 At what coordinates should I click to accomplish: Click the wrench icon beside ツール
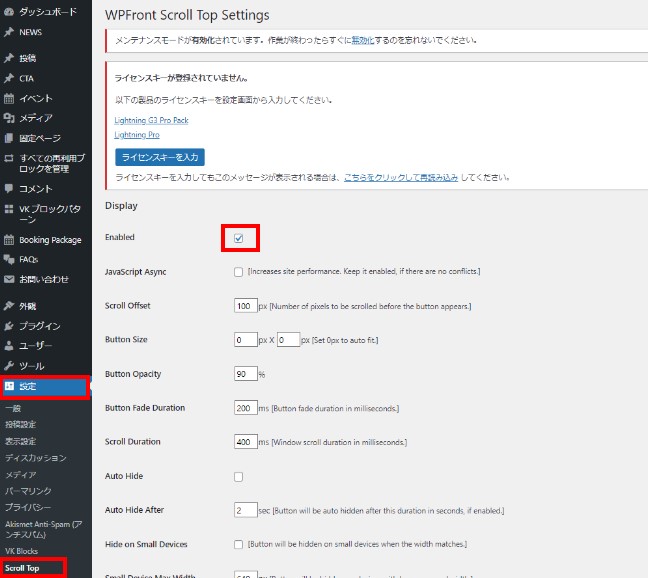[x=9, y=366]
